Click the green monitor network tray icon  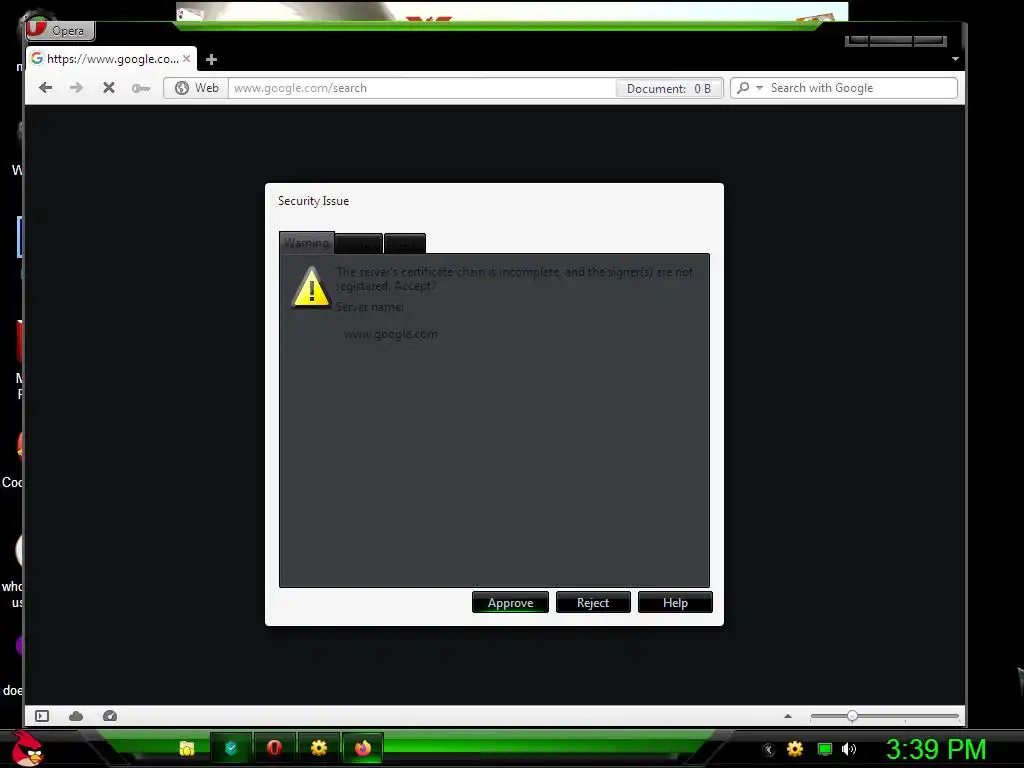(x=825, y=749)
